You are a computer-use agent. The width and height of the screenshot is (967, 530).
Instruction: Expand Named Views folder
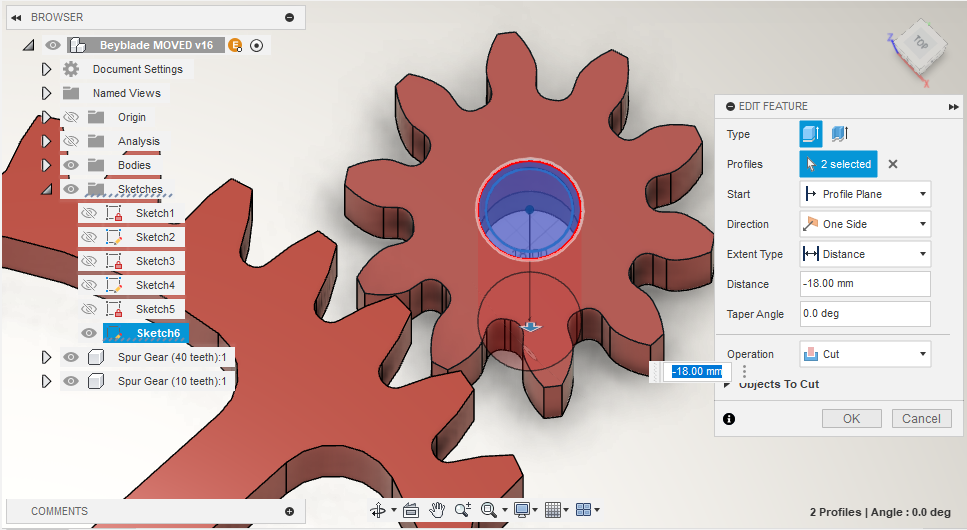(46, 93)
